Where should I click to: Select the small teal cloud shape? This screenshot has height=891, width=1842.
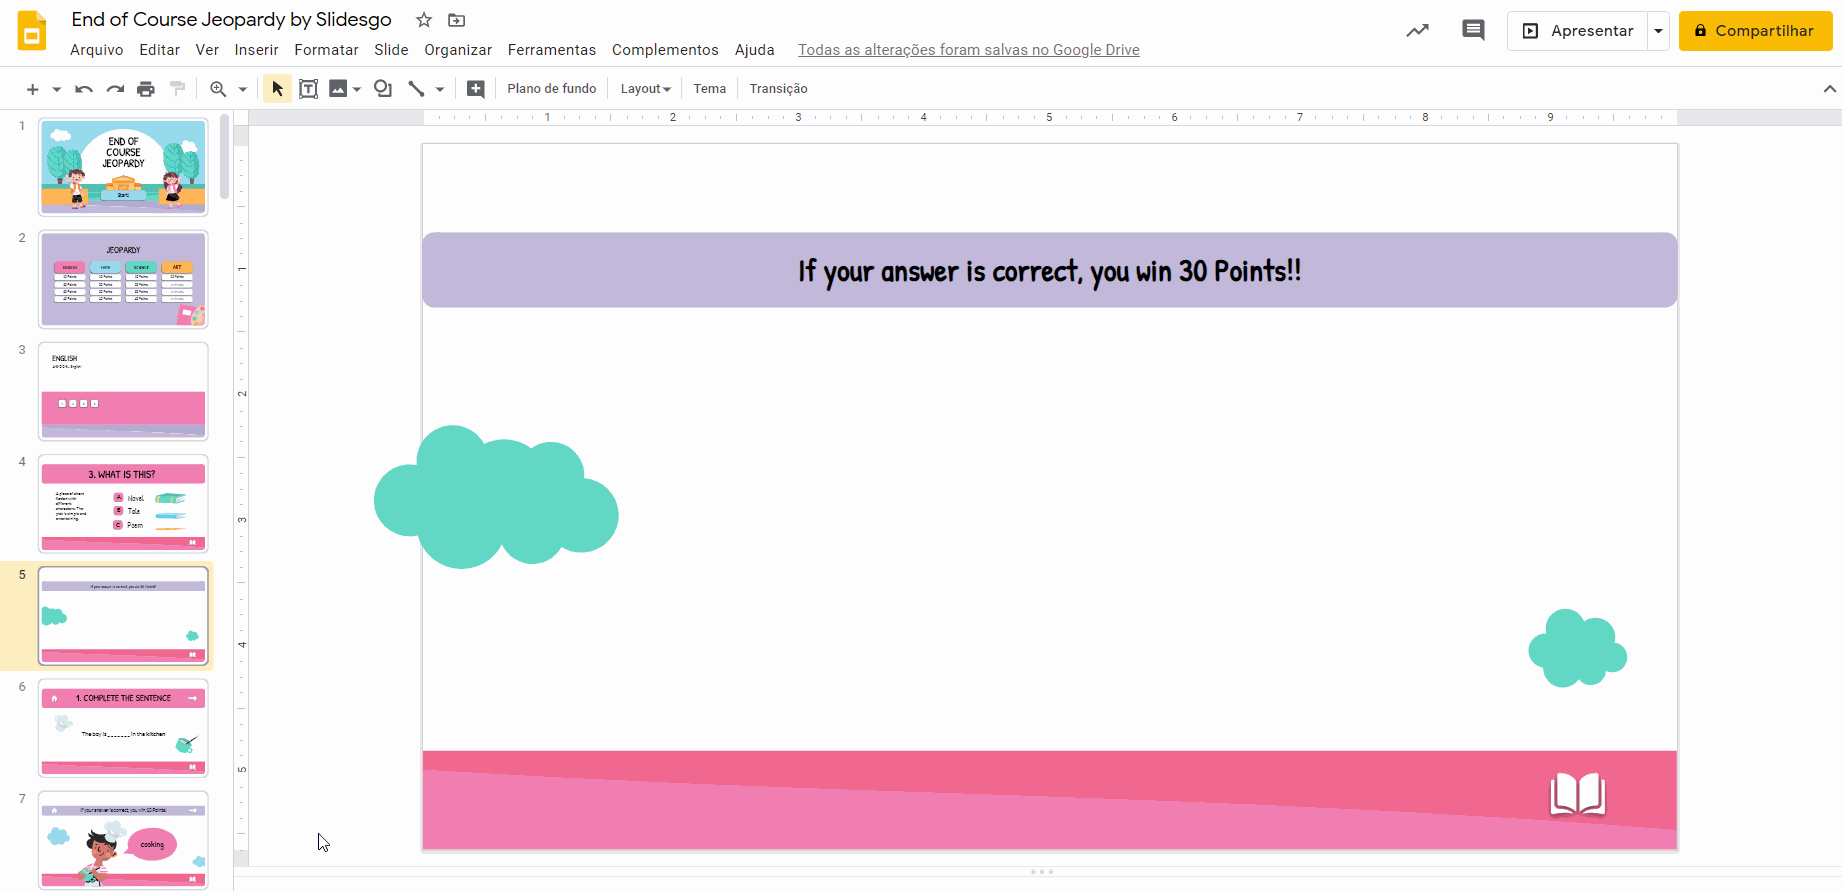coord(1578,648)
